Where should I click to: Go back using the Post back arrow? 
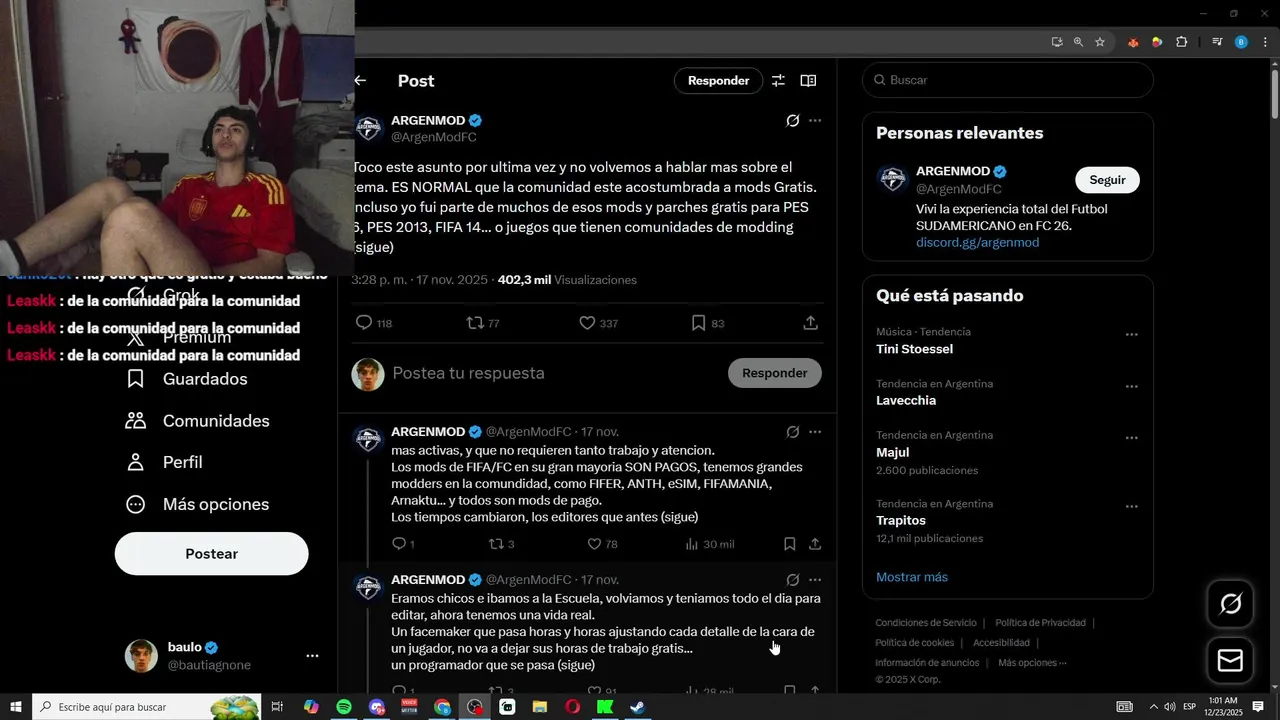pos(360,81)
